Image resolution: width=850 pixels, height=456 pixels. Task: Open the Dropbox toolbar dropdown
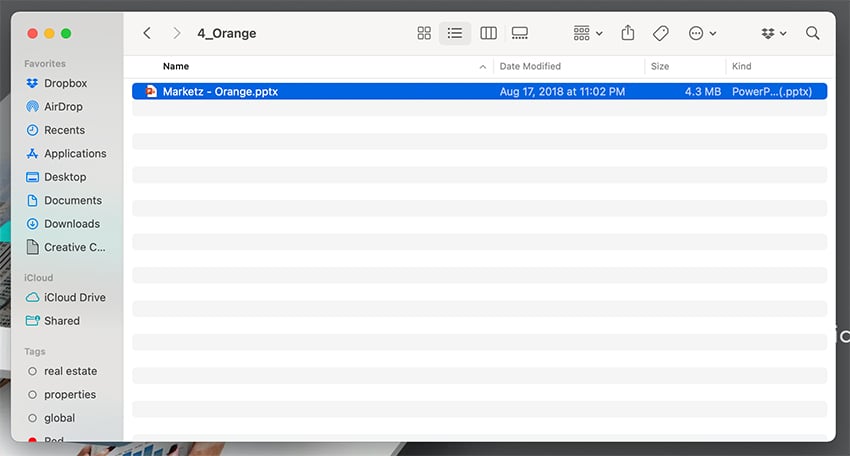(773, 33)
